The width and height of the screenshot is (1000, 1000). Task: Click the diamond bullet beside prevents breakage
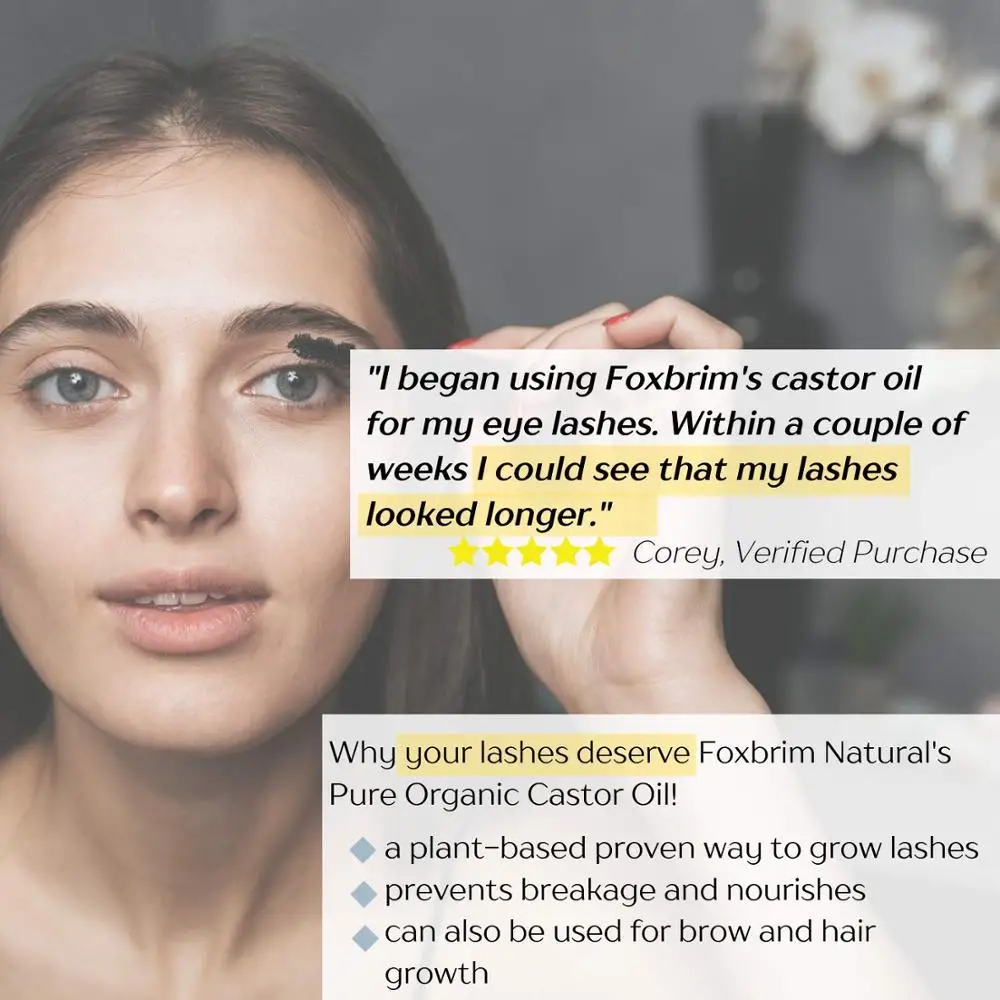[x=364, y=893]
